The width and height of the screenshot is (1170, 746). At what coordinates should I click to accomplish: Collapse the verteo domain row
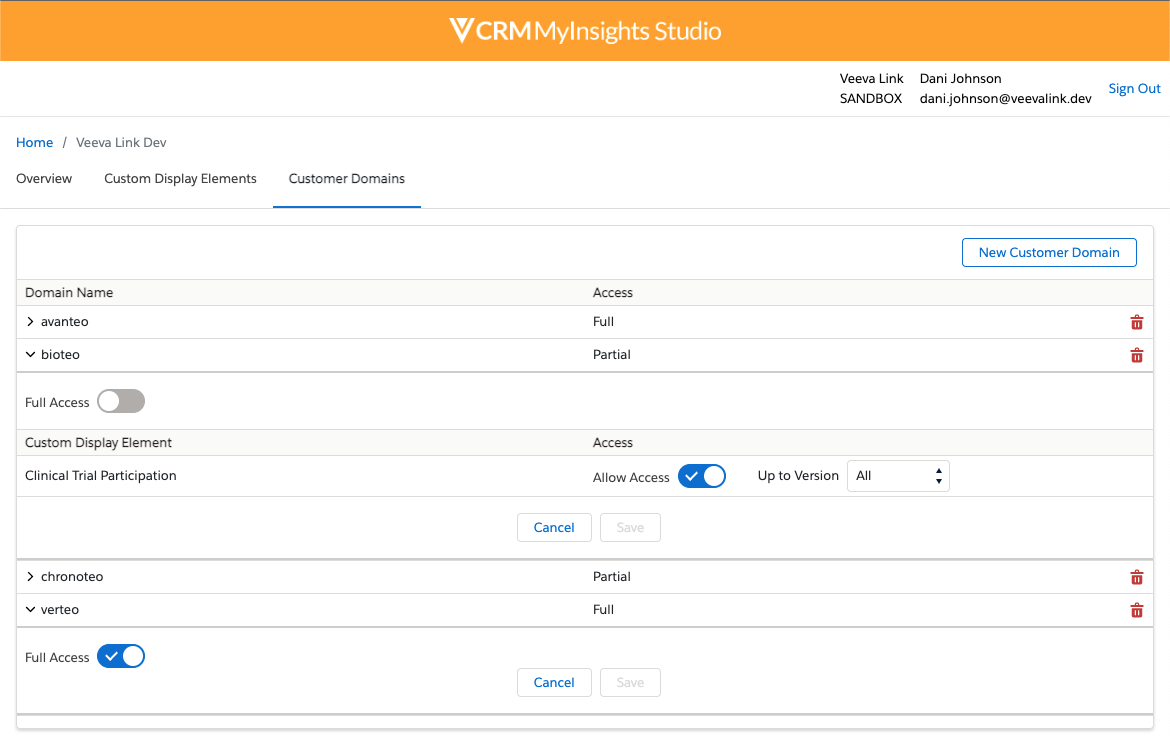31,610
